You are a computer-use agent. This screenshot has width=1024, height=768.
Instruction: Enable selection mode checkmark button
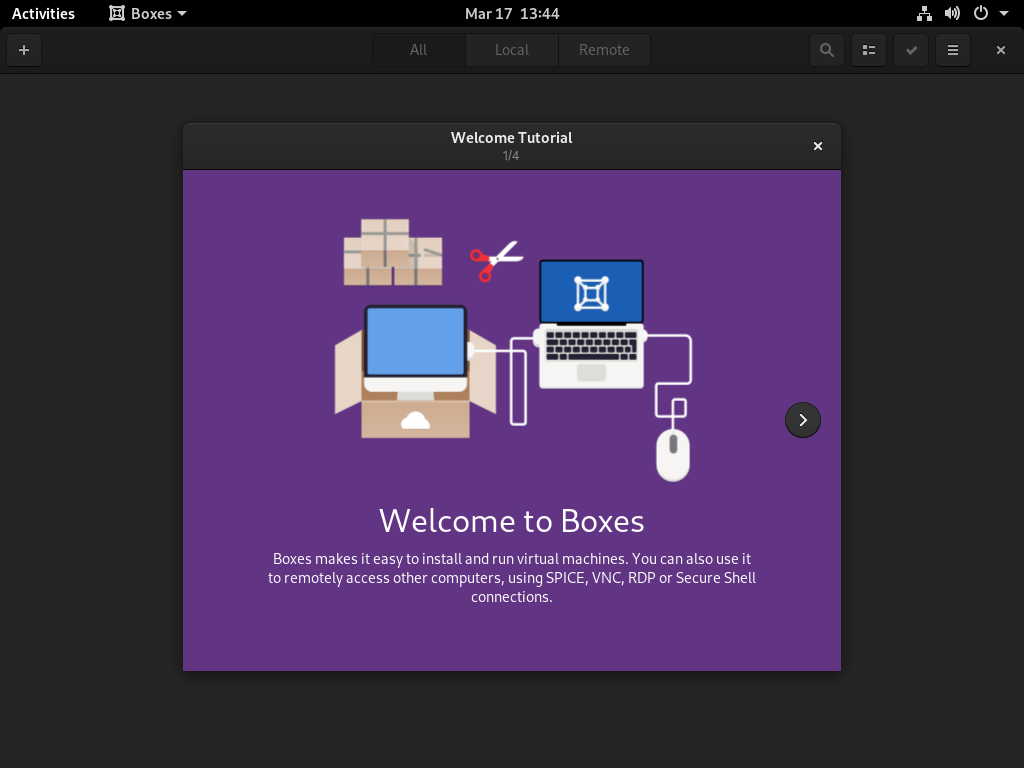pyautogui.click(x=911, y=50)
